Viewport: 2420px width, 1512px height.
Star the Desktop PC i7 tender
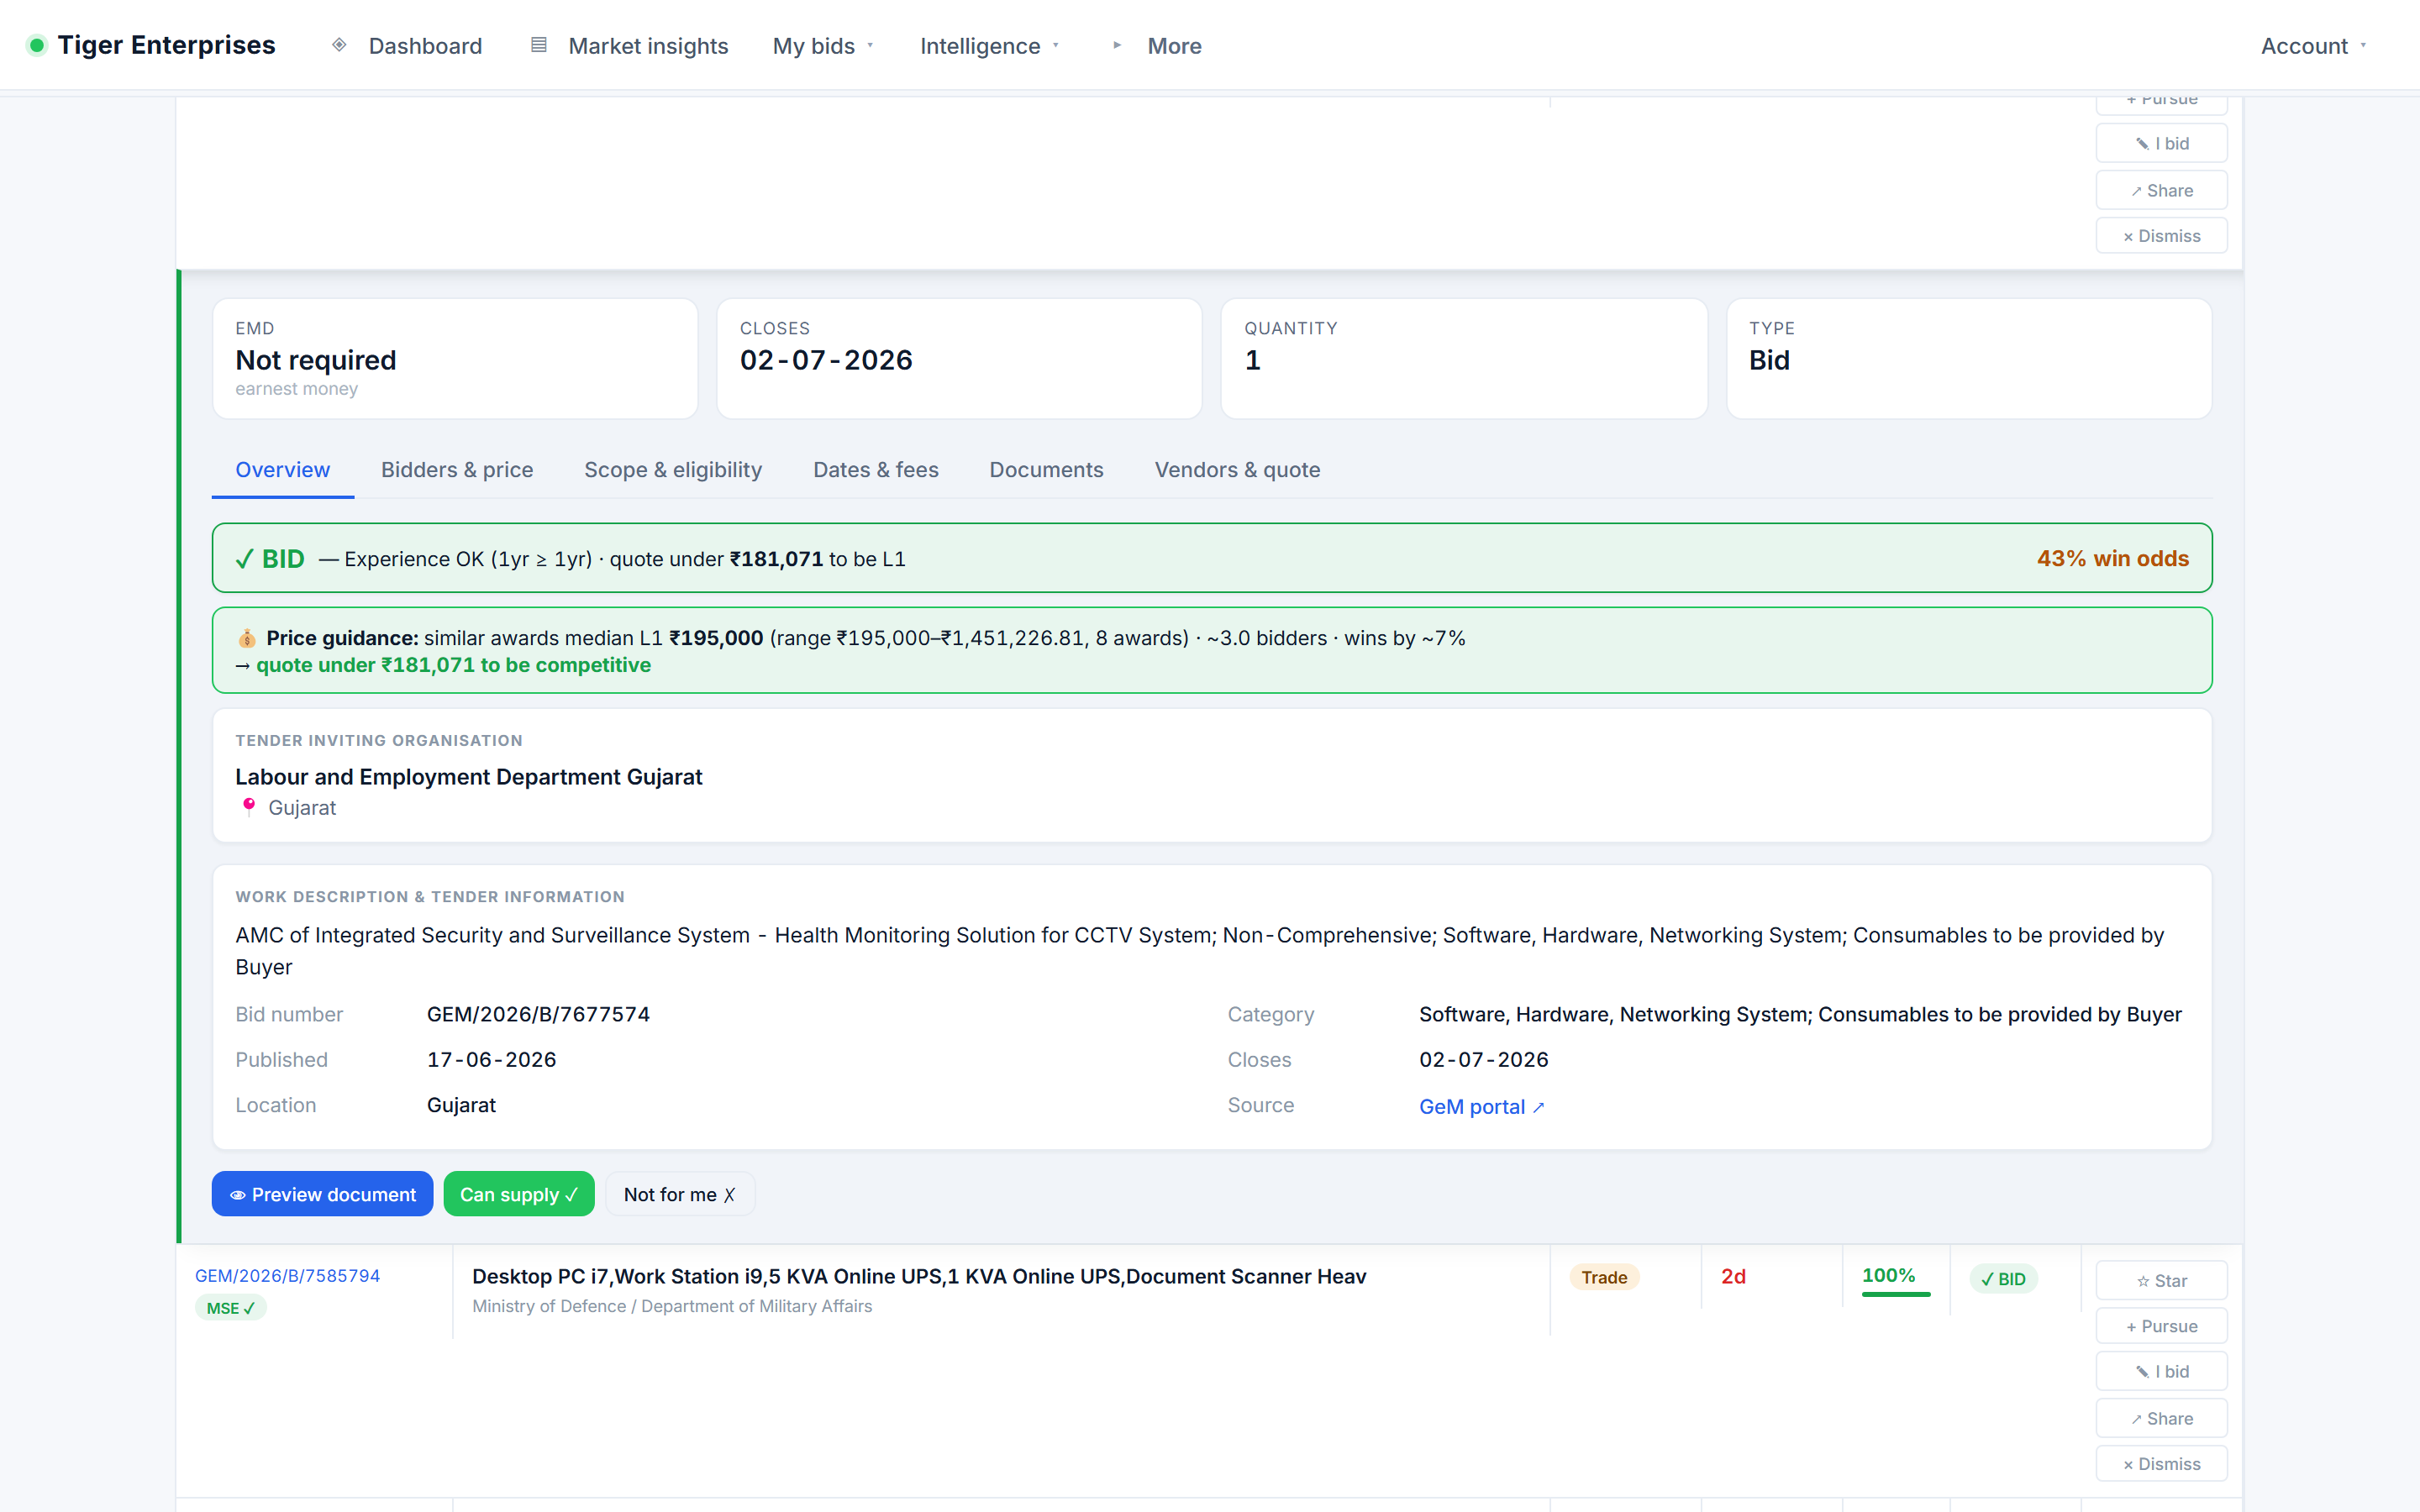[2161, 1281]
